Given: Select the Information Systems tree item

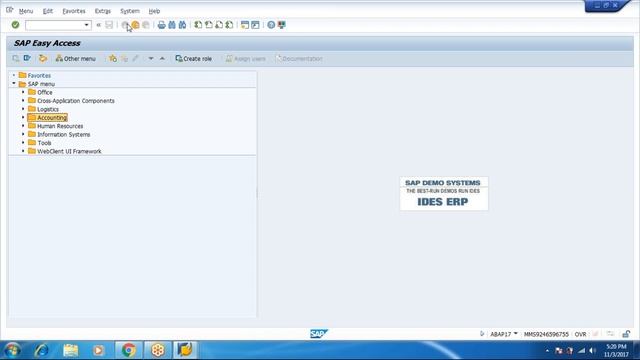Looking at the screenshot, I should coord(64,134).
